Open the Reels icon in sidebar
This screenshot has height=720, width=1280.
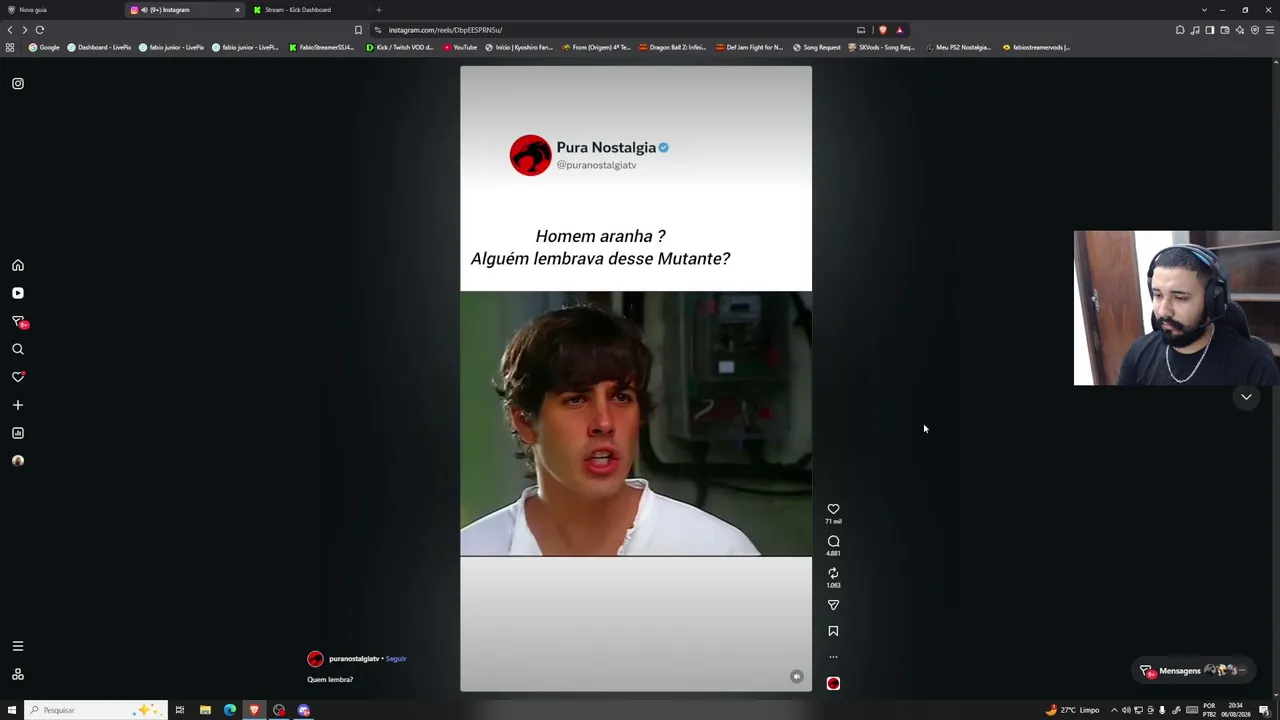(18, 293)
